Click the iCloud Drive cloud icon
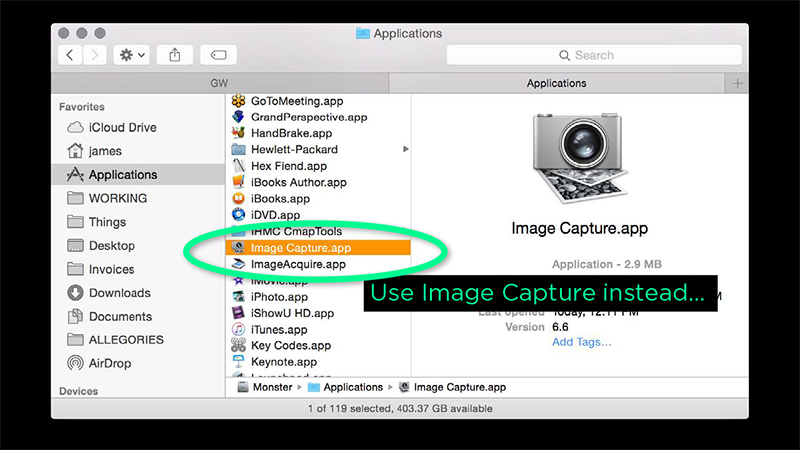Screen dimensions: 800x450 pos(76,128)
